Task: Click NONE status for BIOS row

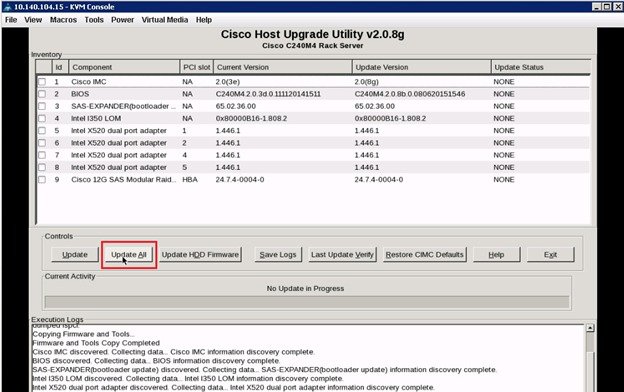Action: click(504, 94)
